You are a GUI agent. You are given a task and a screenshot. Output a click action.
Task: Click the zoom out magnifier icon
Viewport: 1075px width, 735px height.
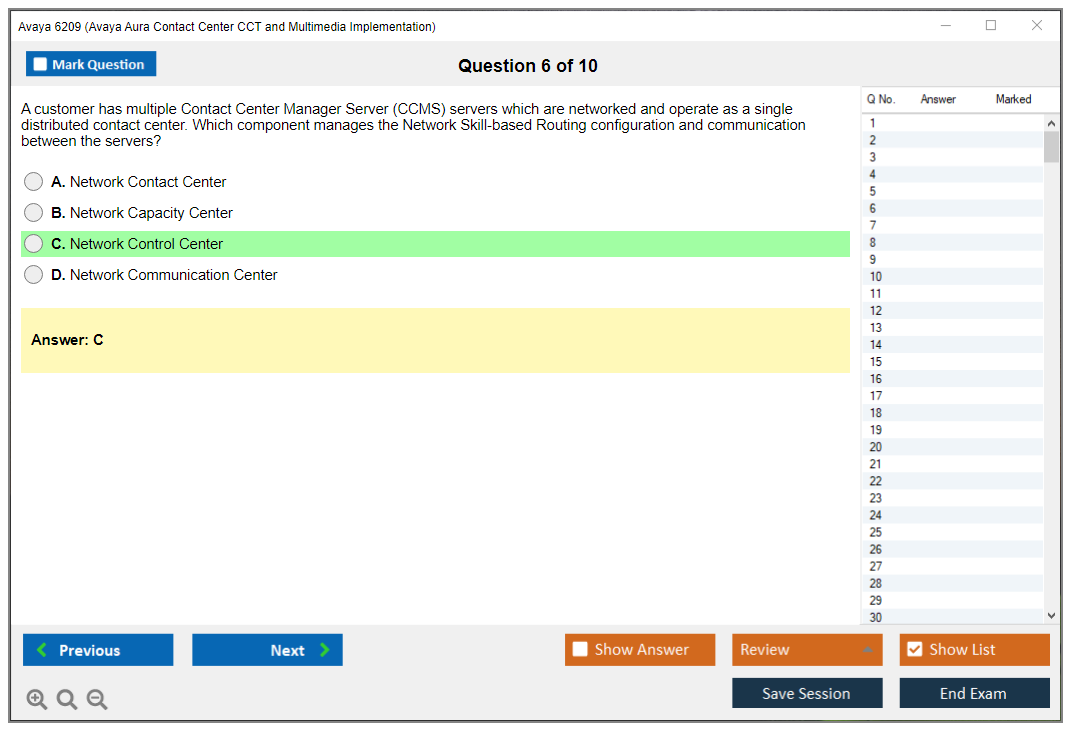(x=97, y=700)
